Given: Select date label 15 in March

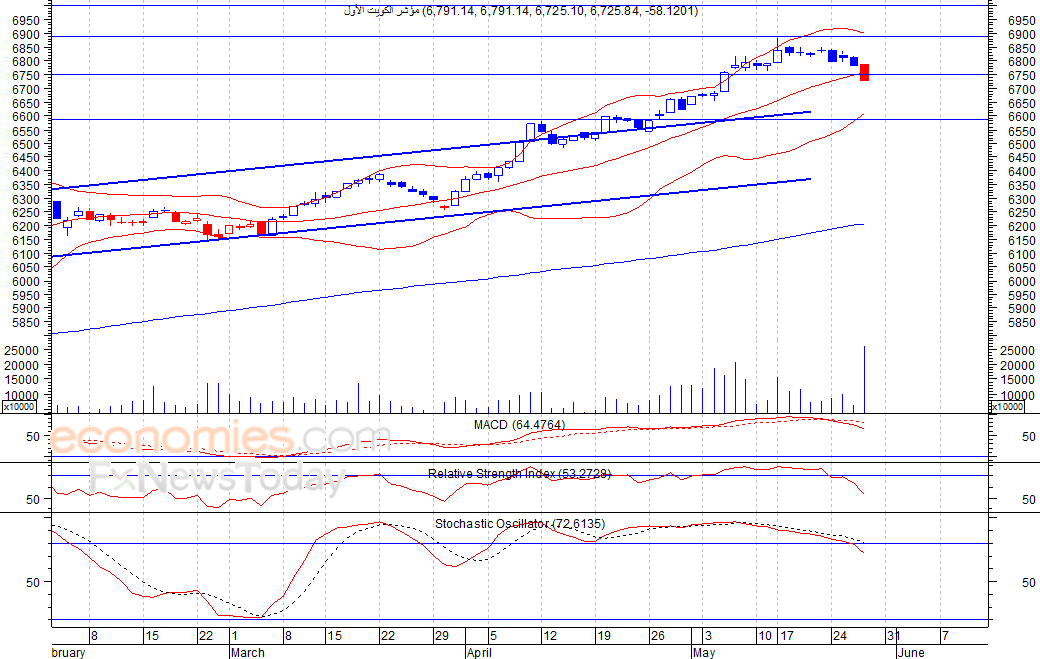Looking at the screenshot, I should [334, 636].
